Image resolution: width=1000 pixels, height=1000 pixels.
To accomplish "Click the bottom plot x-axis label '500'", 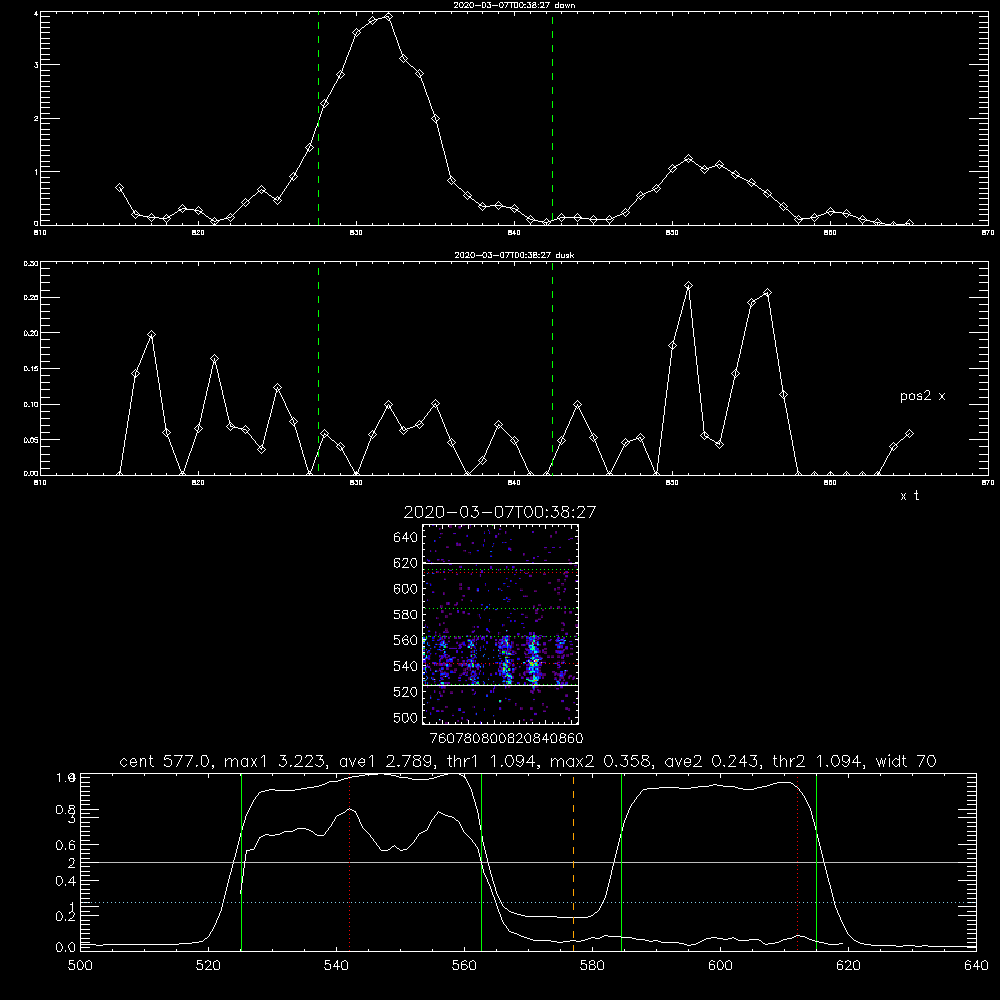I will (80, 966).
